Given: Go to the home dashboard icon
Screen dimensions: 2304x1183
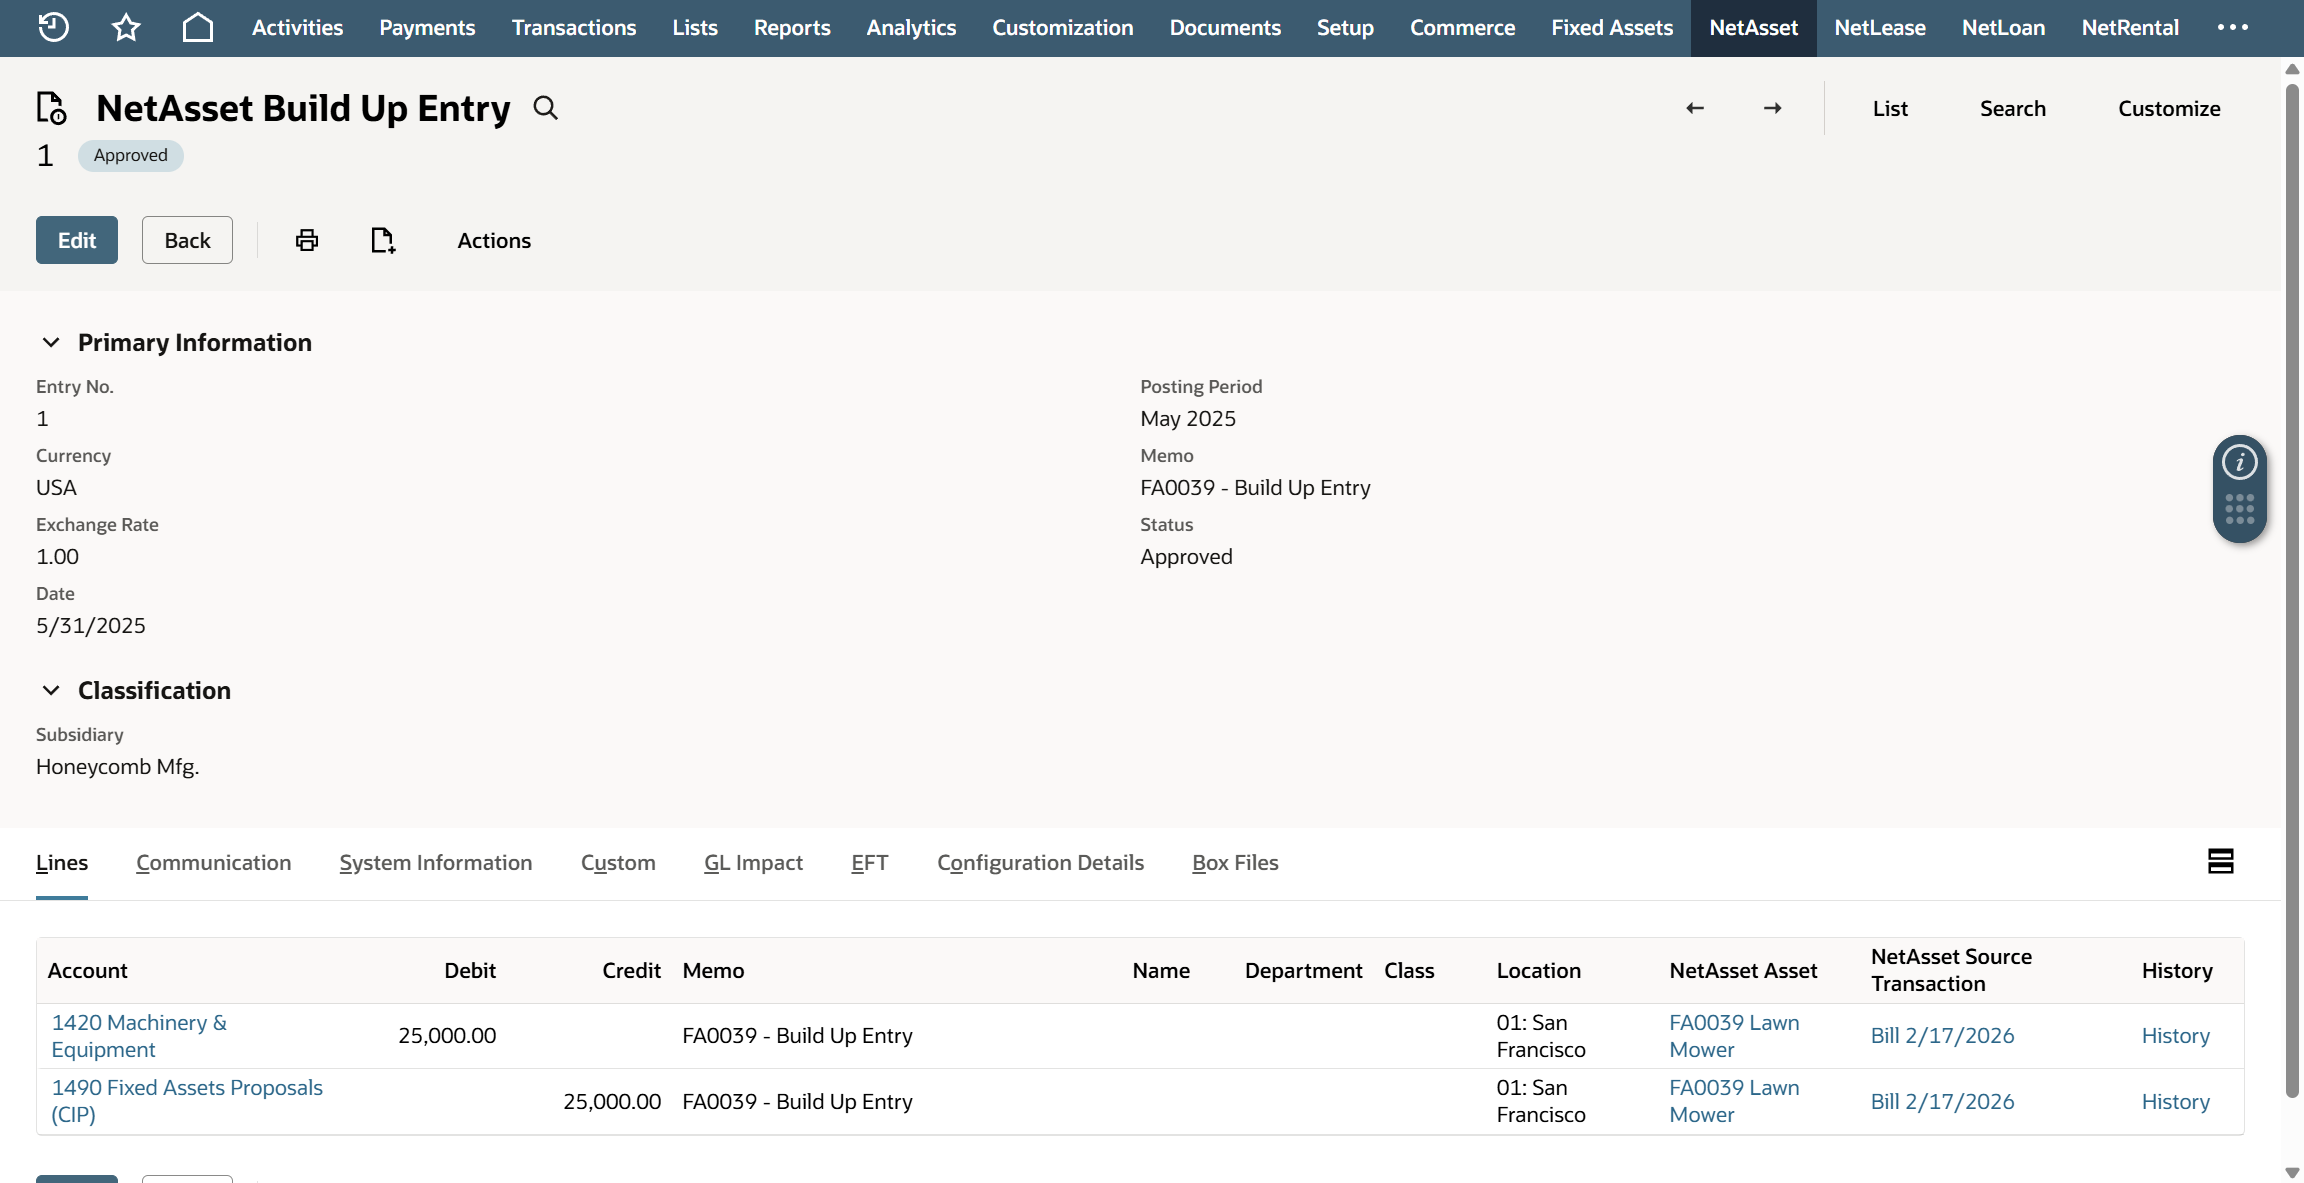Looking at the screenshot, I should [198, 27].
